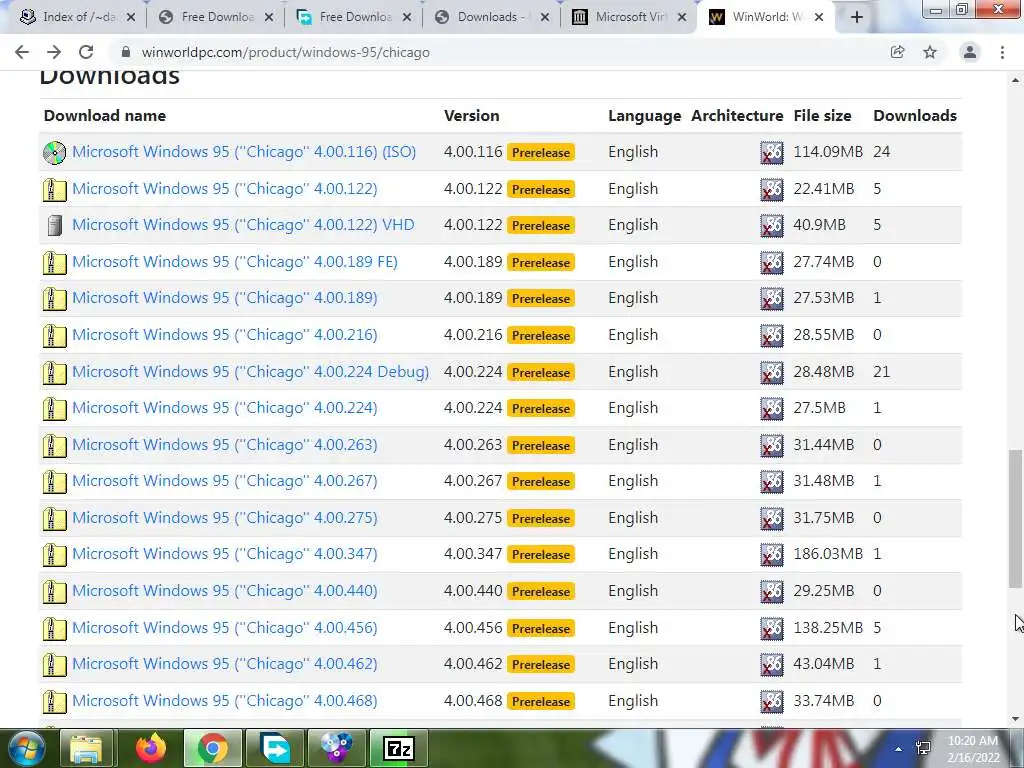This screenshot has width=1024, height=768.
Task: Share this page via the address bar icon
Action: click(x=898, y=52)
